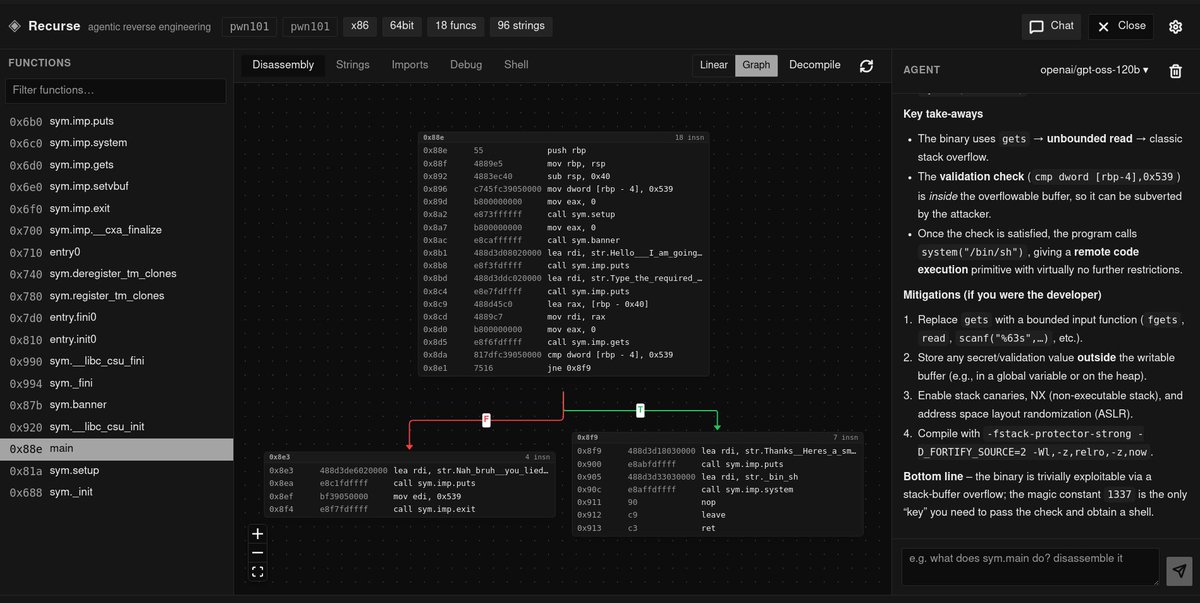1200x603 pixels.
Task: Select function sym.setup
Action: coord(116,471)
